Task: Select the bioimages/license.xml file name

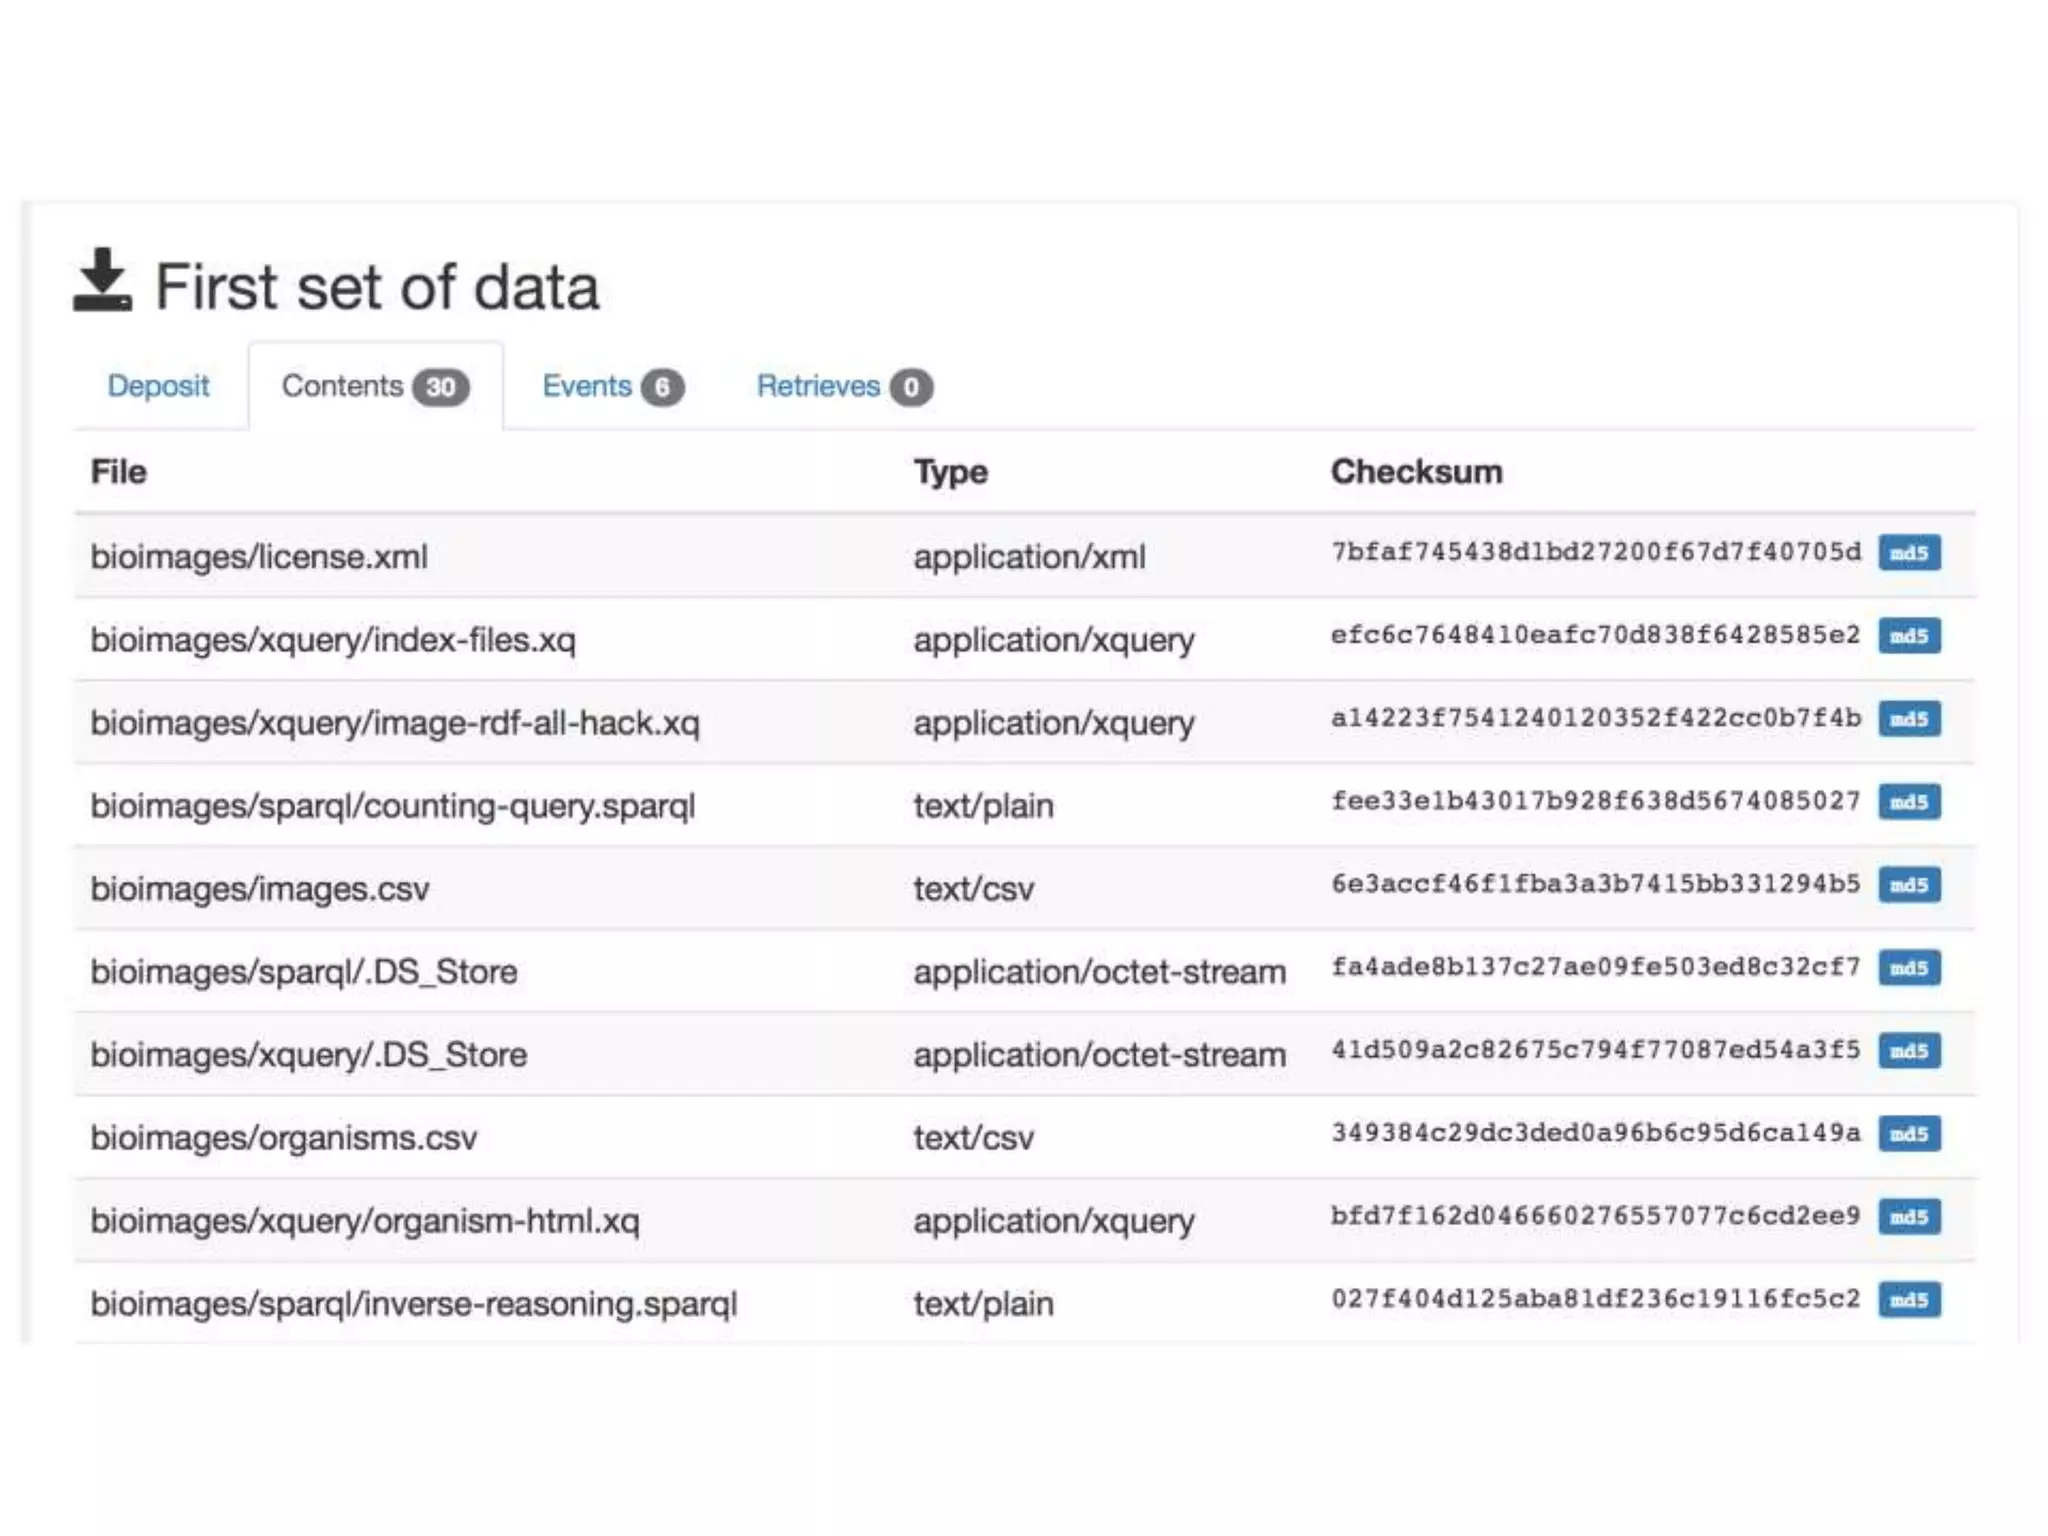Action: 259,557
